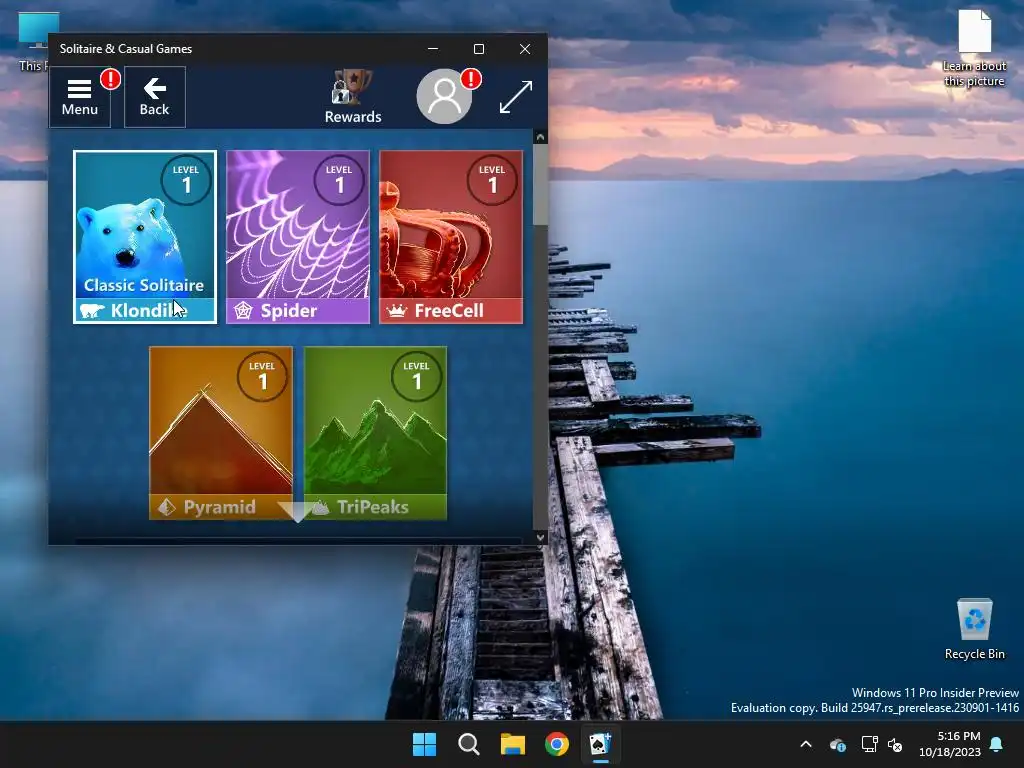
Task: Click the red alert badge on Menu
Action: pos(110,79)
